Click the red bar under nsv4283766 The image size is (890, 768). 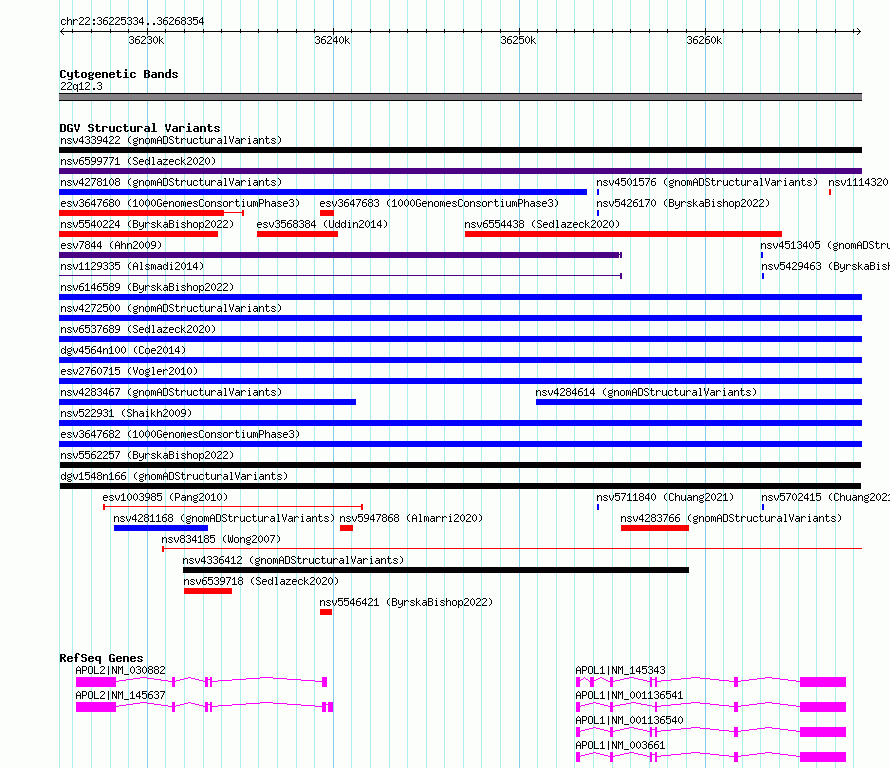point(655,528)
